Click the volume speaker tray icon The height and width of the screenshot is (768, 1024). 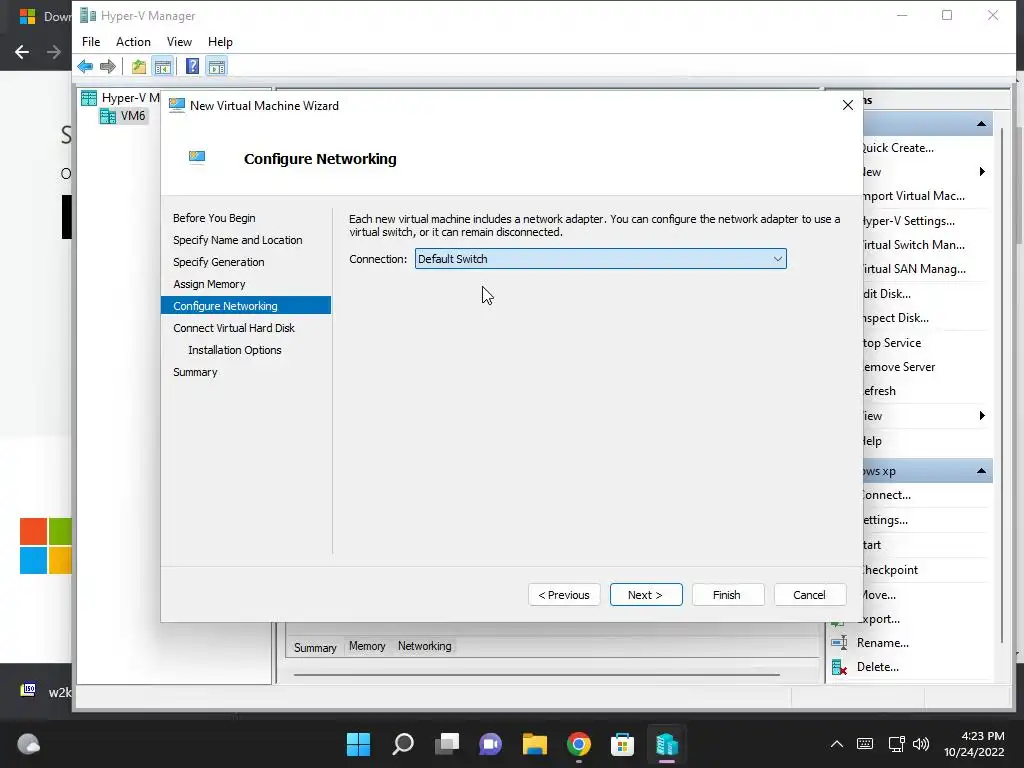coord(921,744)
